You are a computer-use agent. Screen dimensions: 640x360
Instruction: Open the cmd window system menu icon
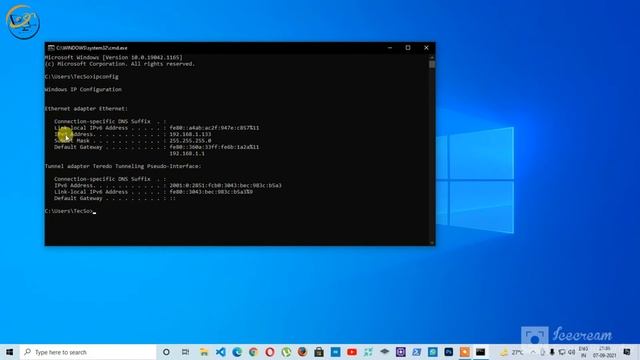(51, 48)
